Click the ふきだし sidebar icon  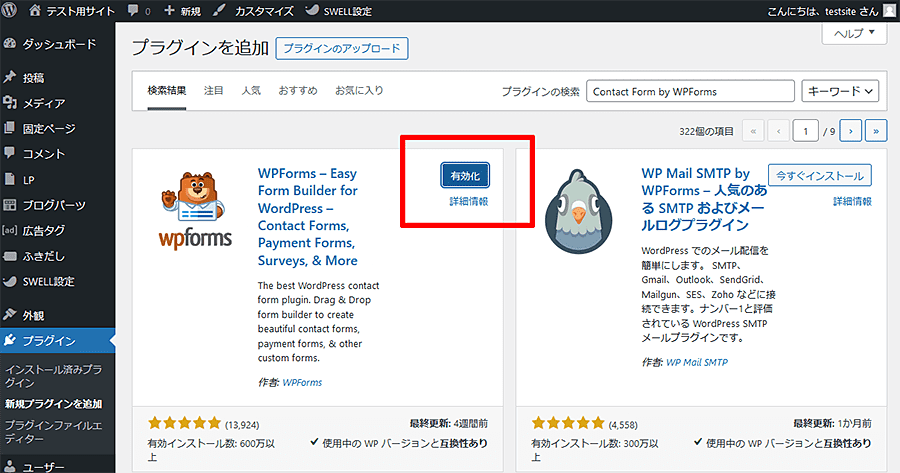click(9, 256)
